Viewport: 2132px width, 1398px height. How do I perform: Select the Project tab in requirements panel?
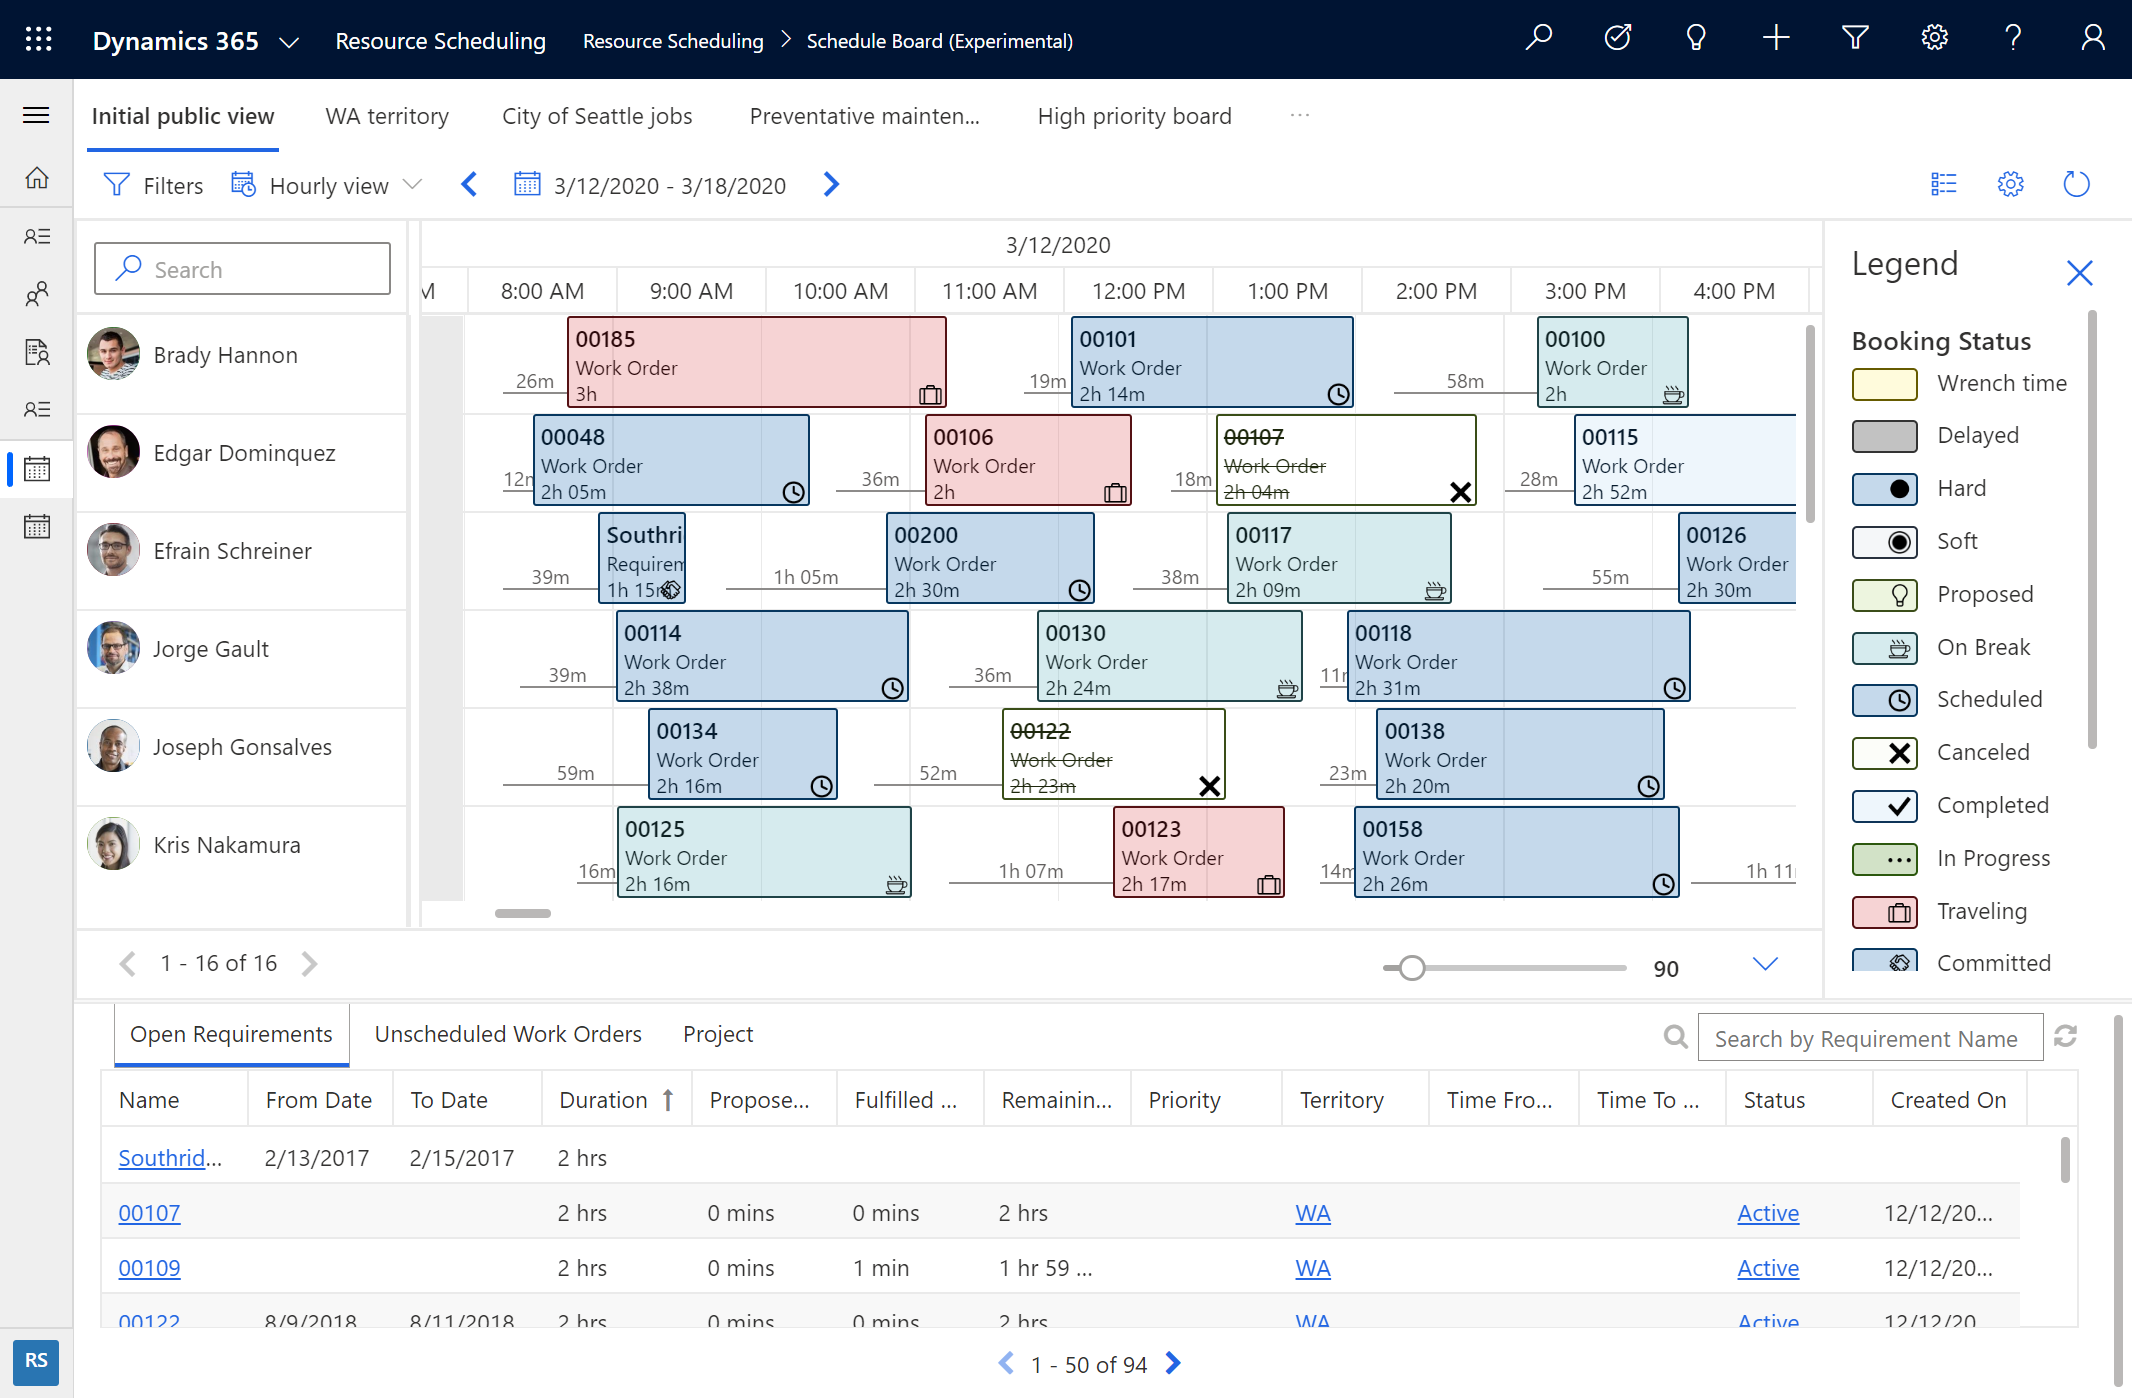[x=717, y=1033]
